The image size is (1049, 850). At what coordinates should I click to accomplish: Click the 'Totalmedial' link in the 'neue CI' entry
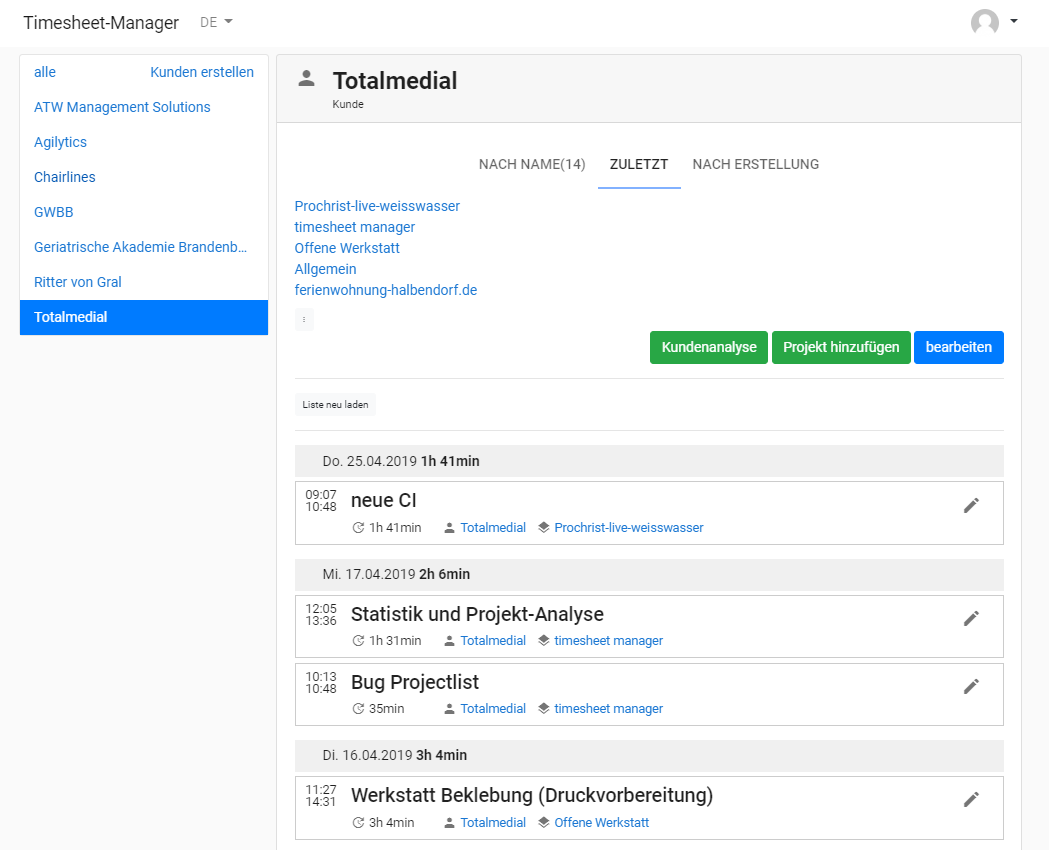click(493, 528)
